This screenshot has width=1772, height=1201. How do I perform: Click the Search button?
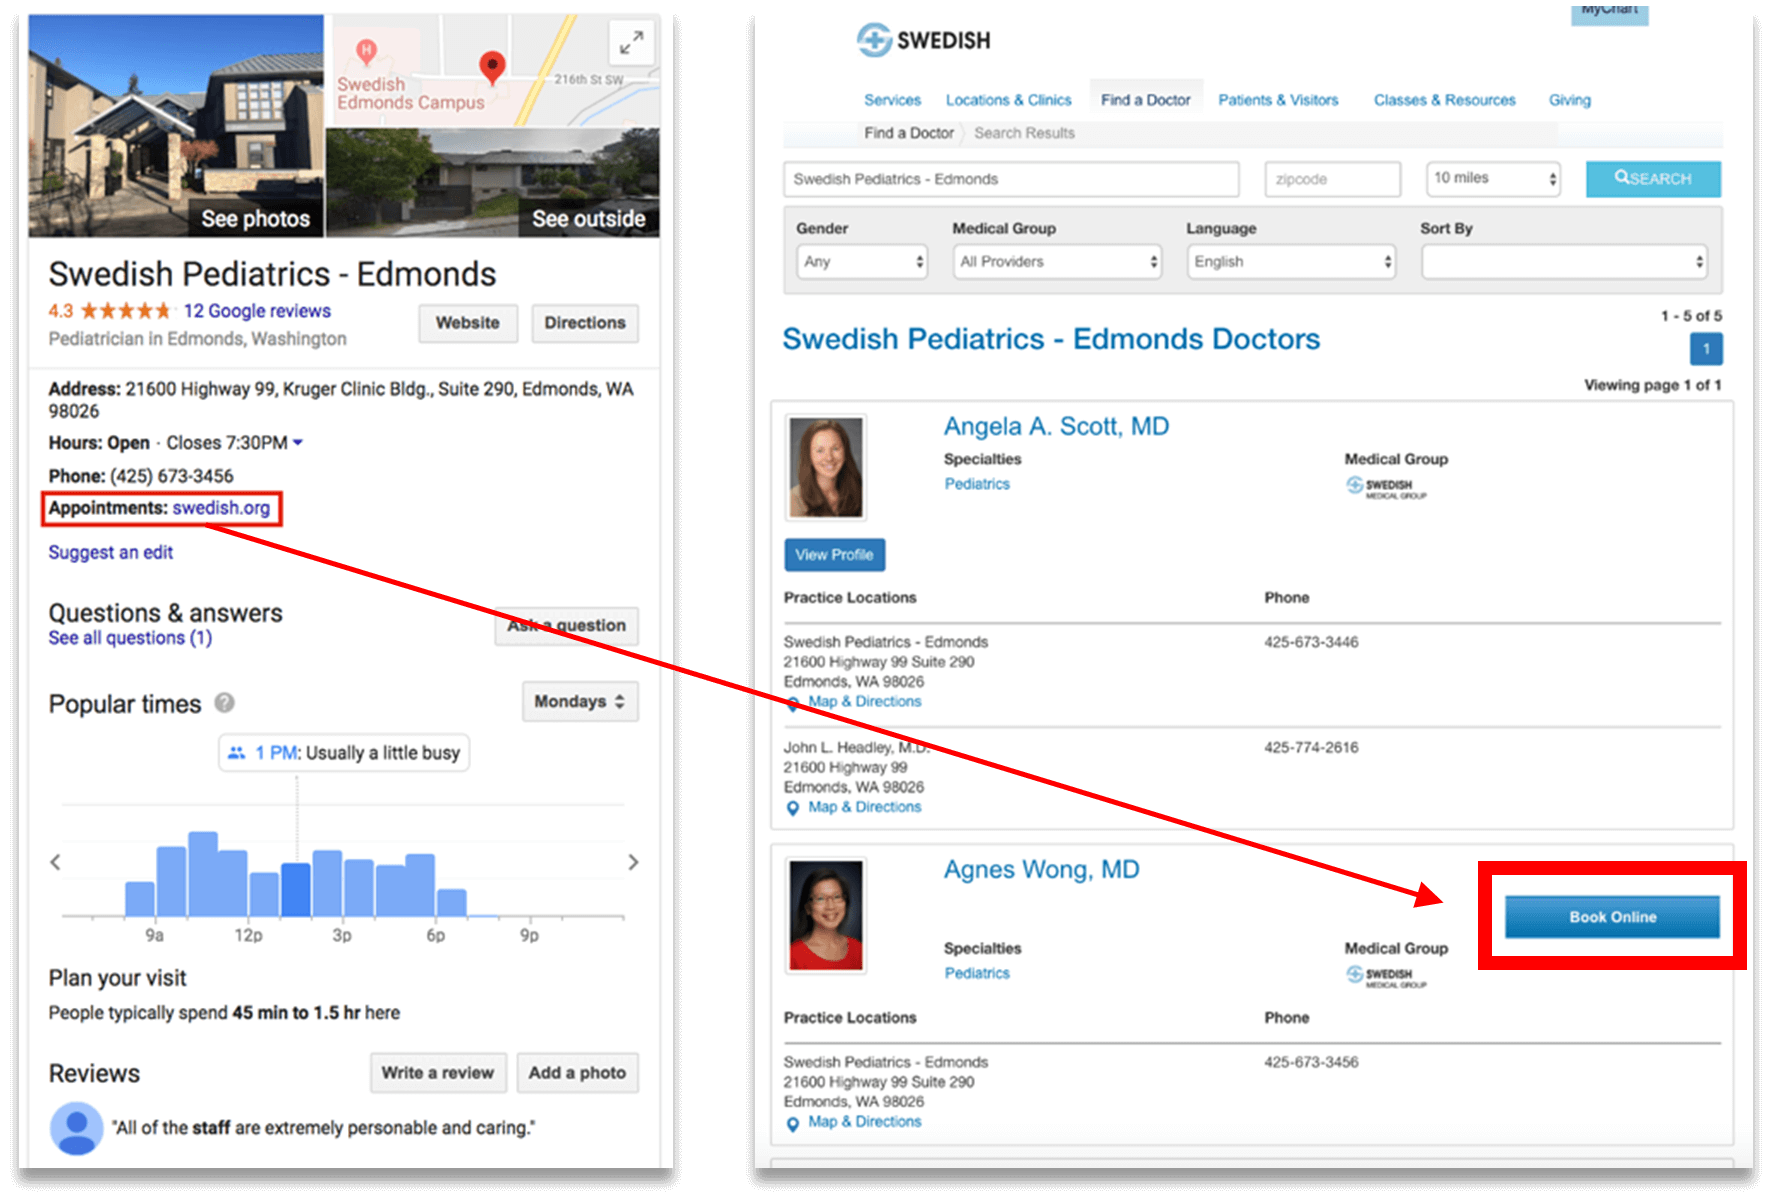1653,178
